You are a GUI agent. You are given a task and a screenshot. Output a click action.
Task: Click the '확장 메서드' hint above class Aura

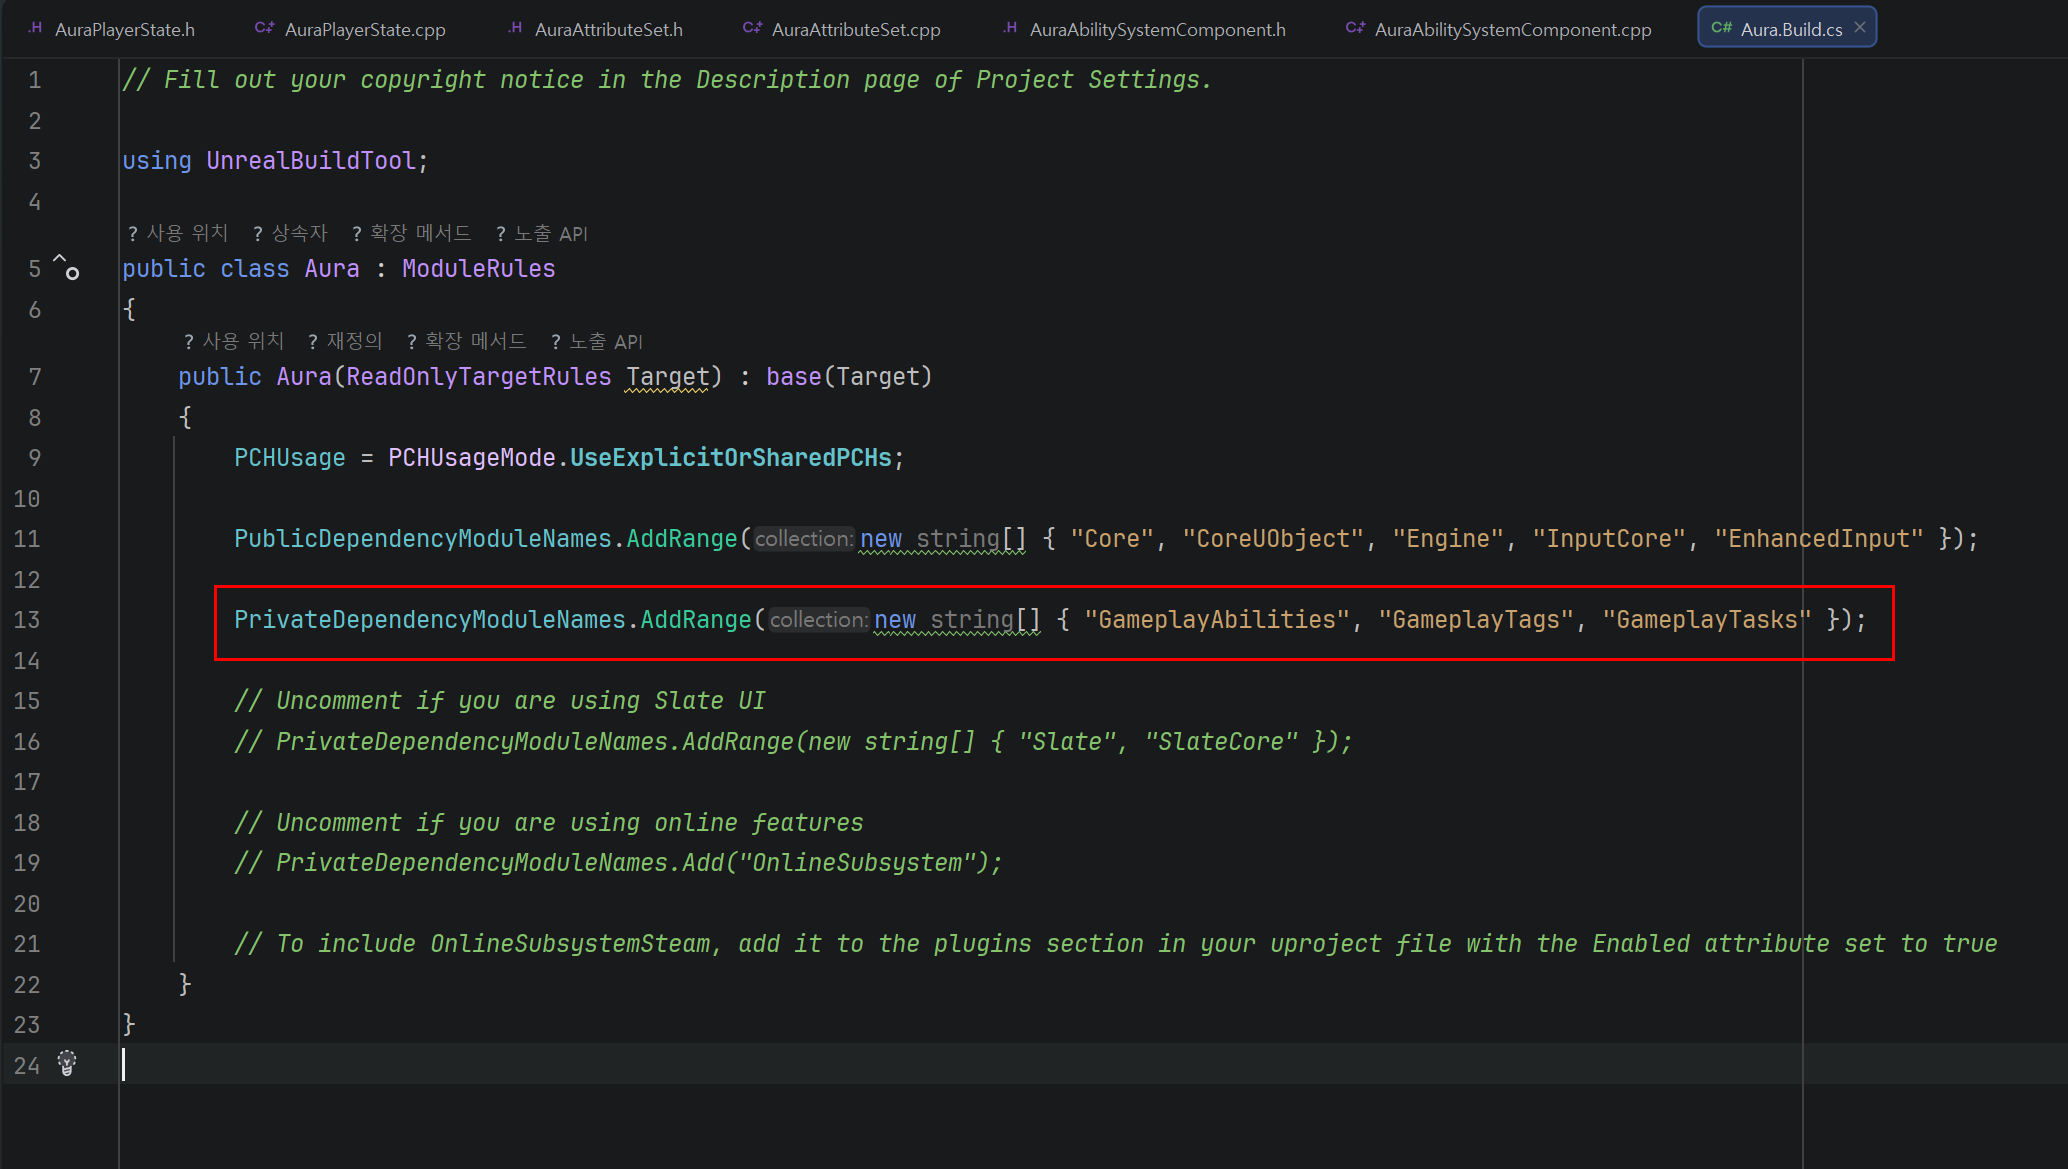(x=420, y=233)
